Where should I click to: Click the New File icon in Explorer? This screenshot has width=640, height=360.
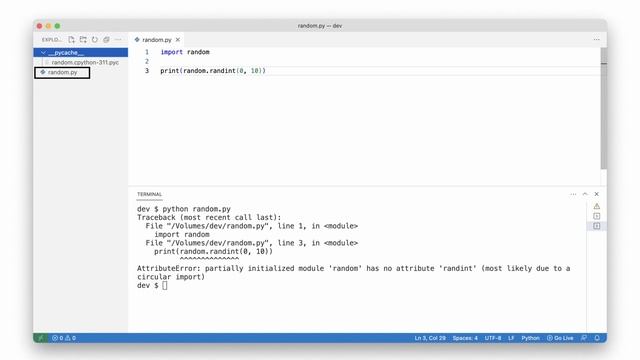(71, 40)
